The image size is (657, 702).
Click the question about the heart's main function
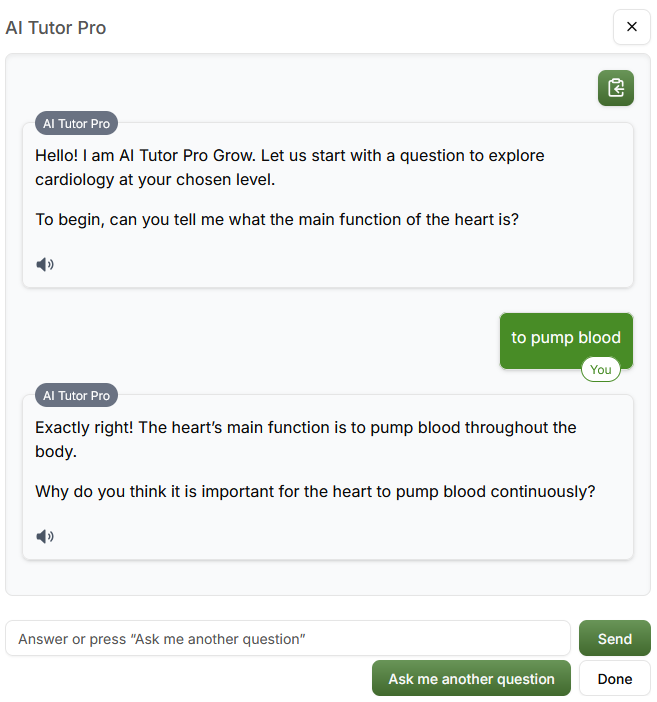[x=277, y=219]
